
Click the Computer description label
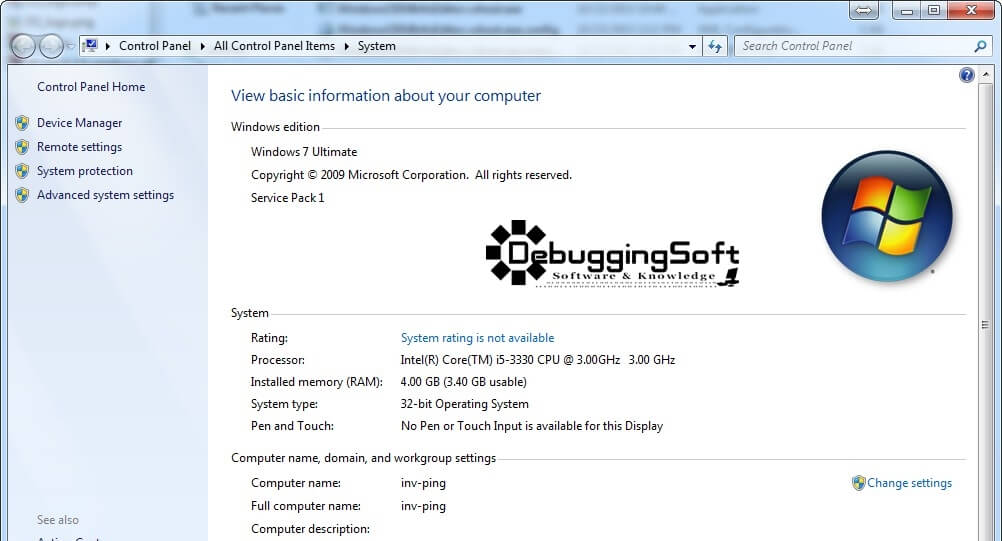[311, 529]
